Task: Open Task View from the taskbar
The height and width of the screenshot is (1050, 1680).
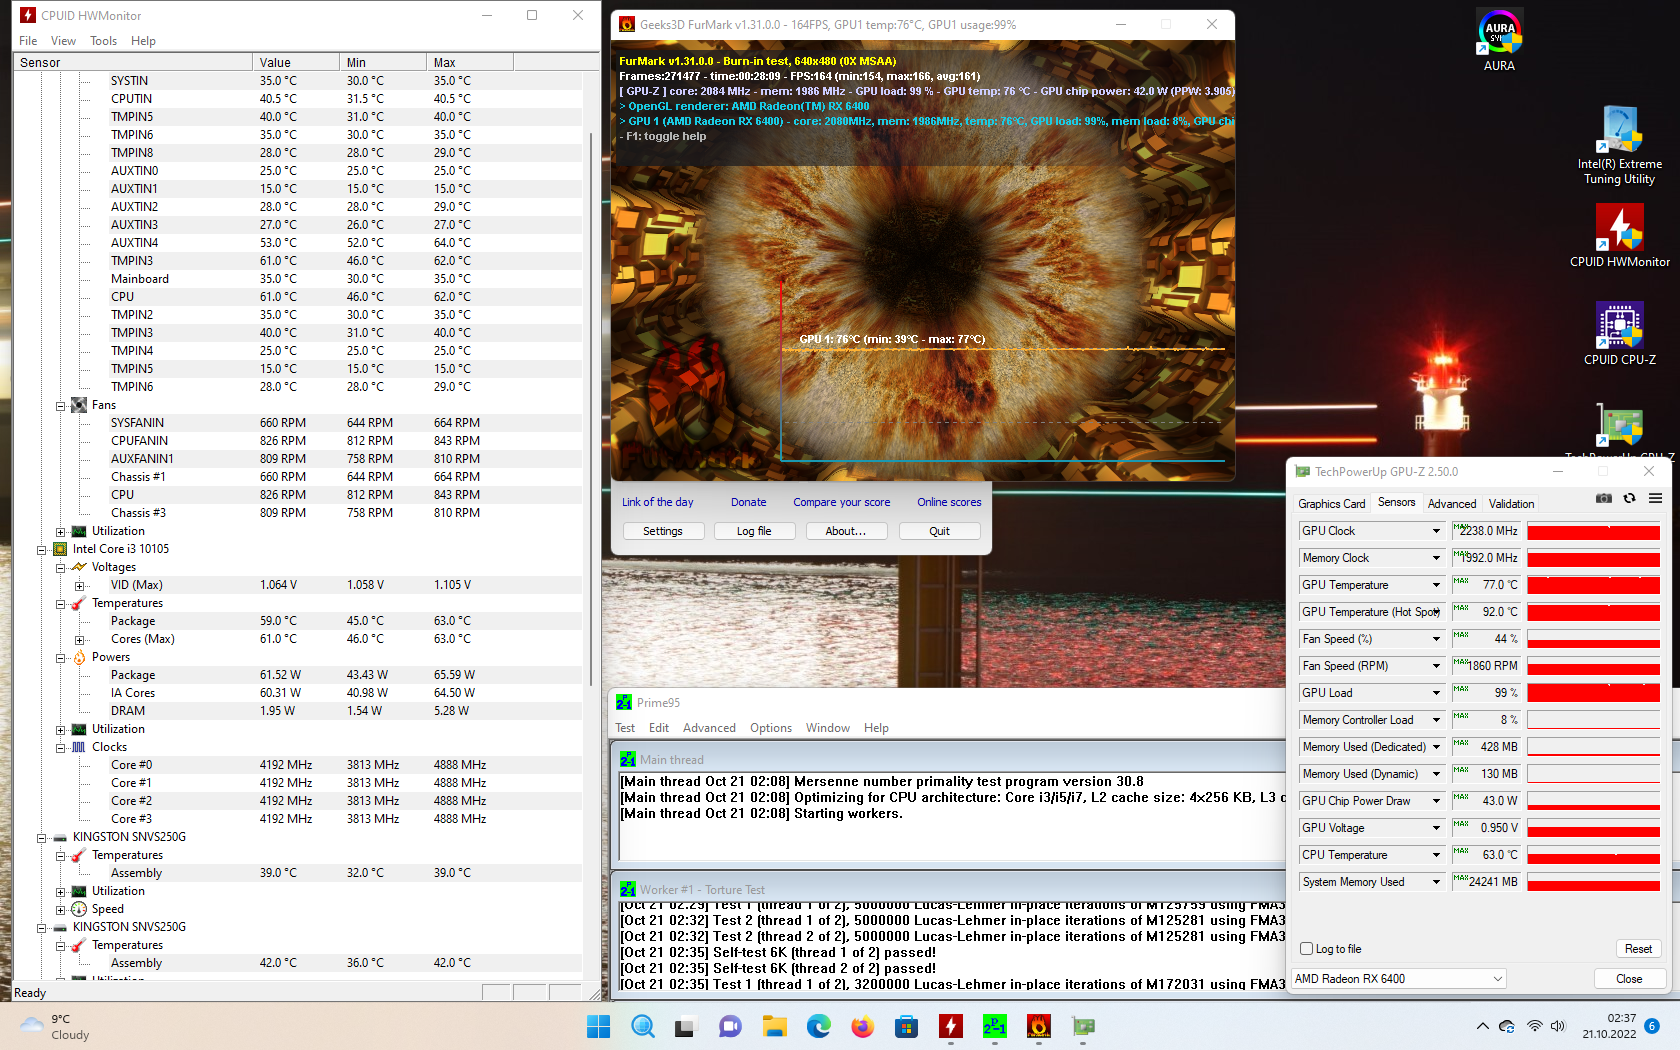Action: pyautogui.click(x=685, y=1027)
